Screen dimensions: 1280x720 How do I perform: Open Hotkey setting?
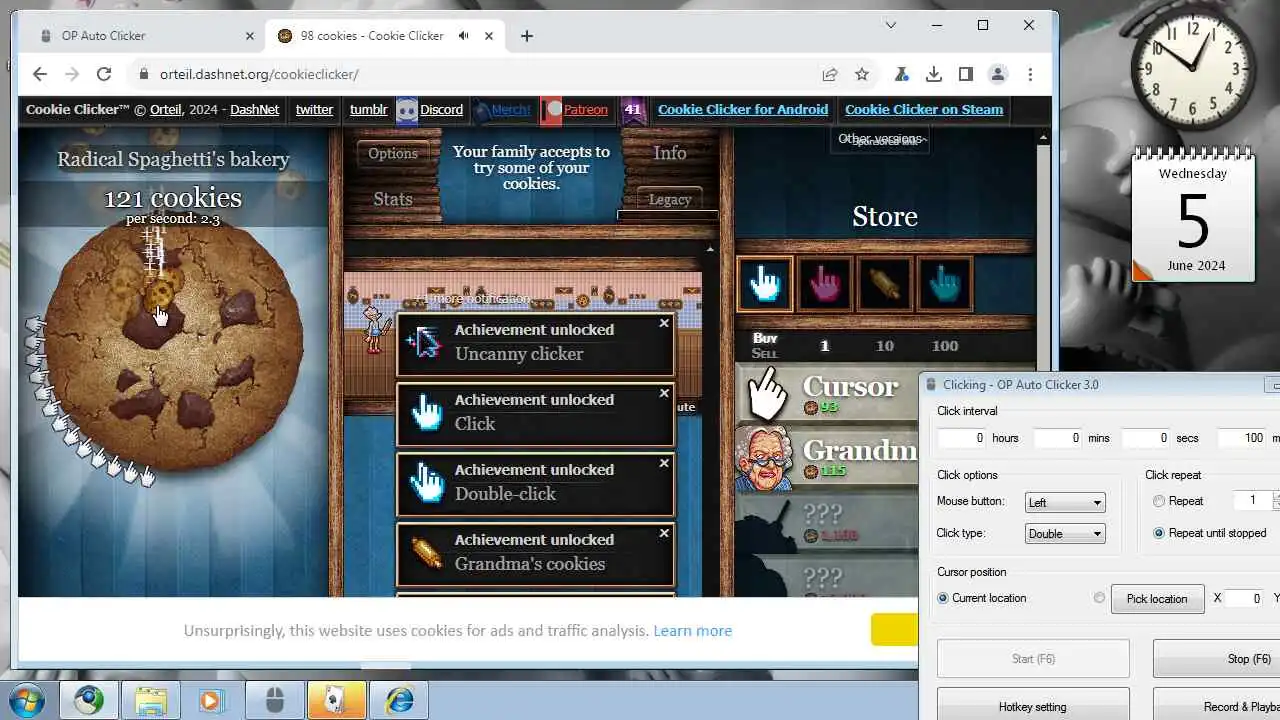point(1033,706)
